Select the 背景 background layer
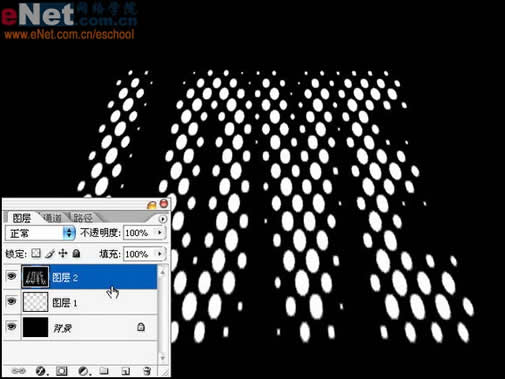Screen dimensions: 505x379 point(80,328)
